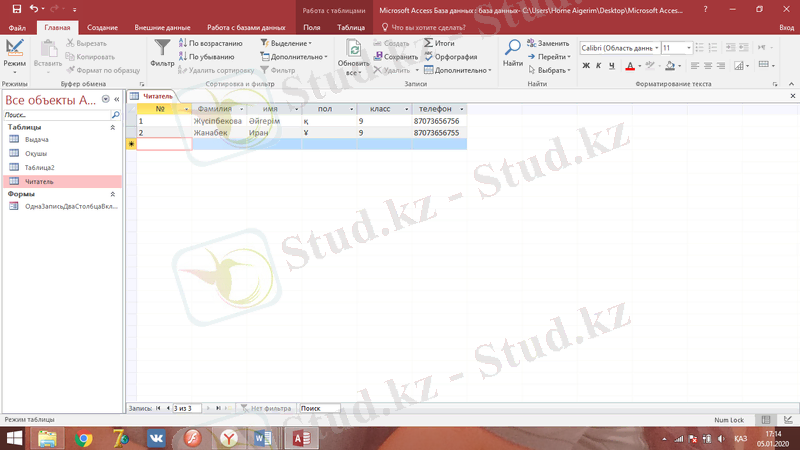Open the Calibri font name dropdown
The image size is (800, 450).
pyautogui.click(x=655, y=48)
